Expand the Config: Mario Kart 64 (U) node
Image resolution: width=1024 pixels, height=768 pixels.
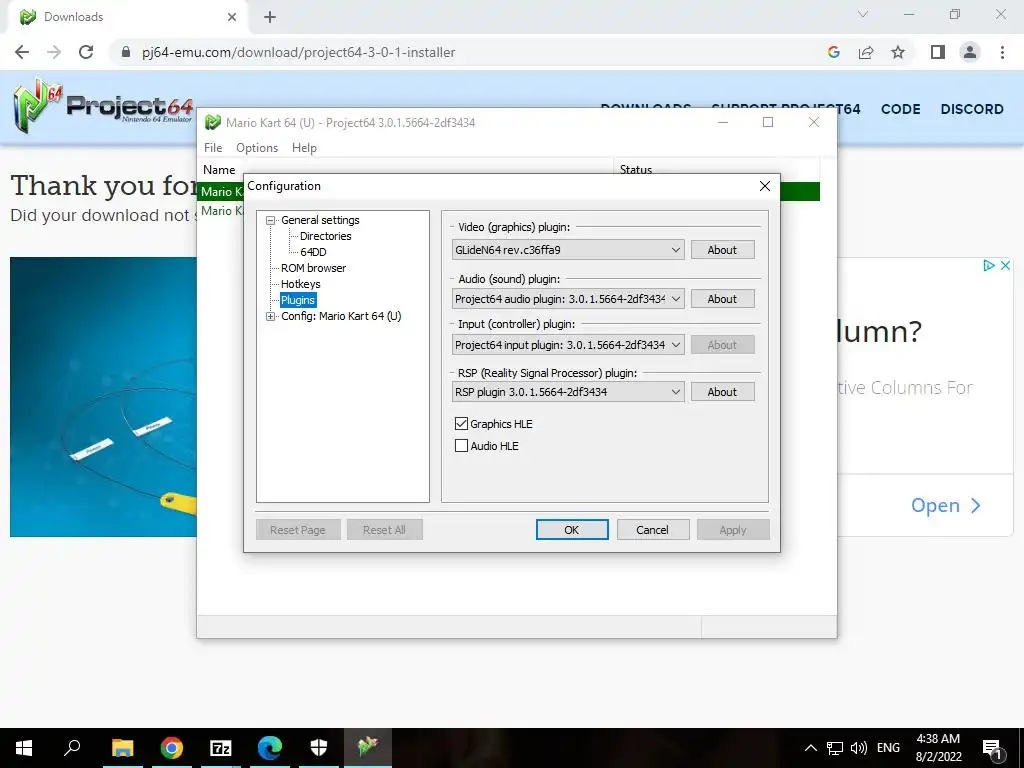click(x=270, y=316)
